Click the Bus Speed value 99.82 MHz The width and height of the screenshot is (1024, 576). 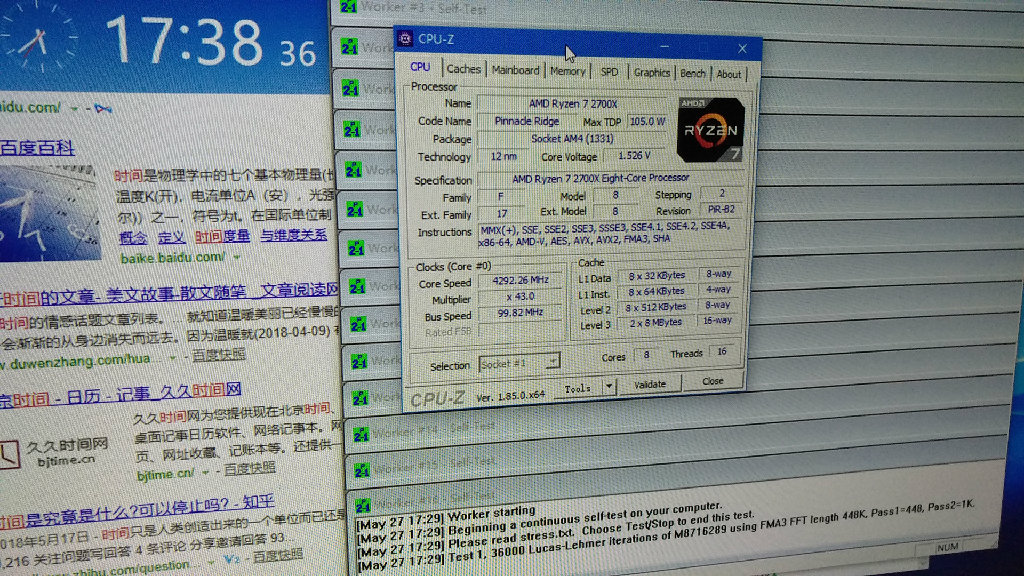[520, 312]
